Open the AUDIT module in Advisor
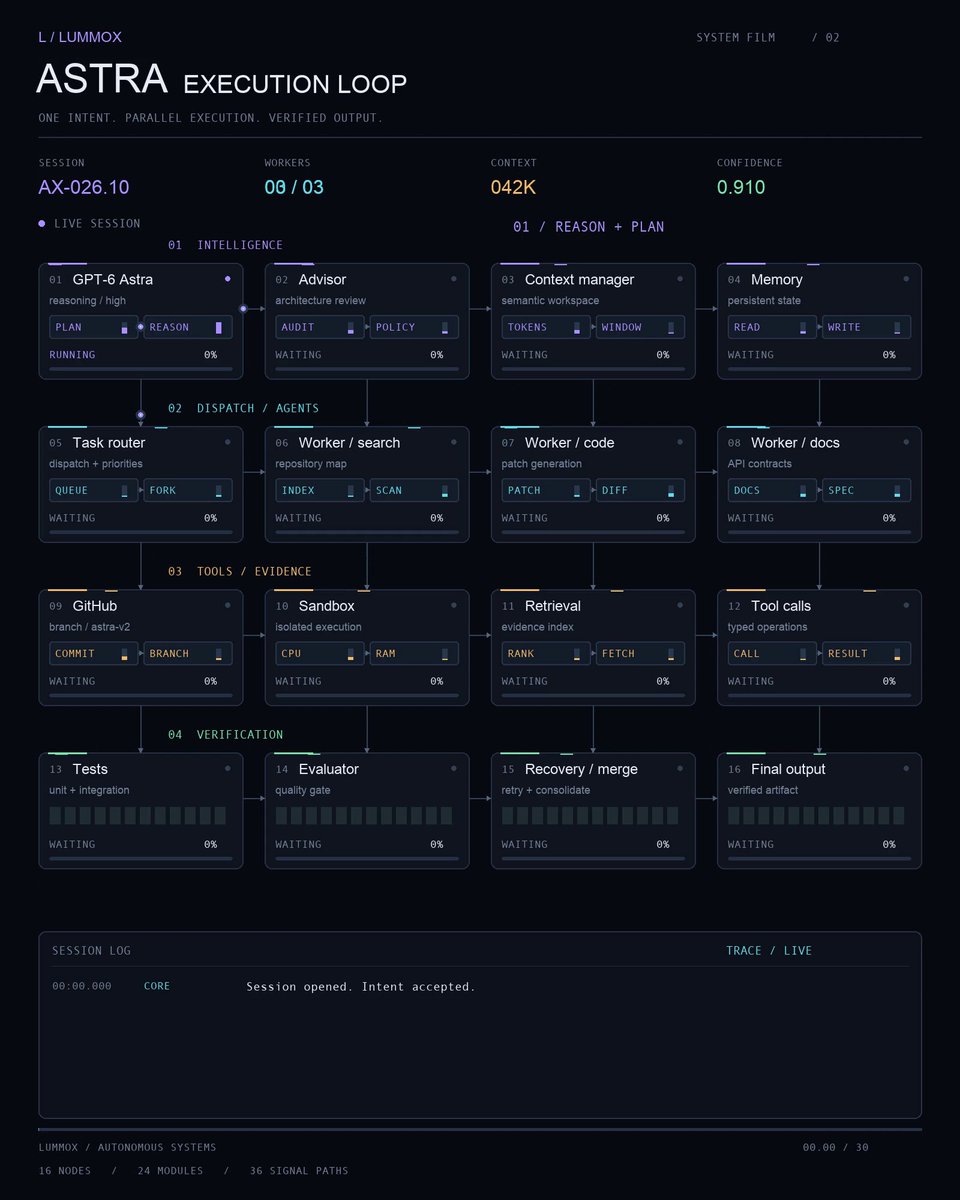The image size is (960, 1200). click(x=320, y=327)
